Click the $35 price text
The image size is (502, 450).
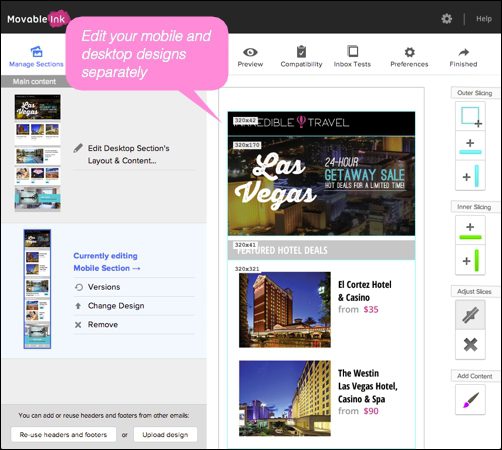pos(371,310)
